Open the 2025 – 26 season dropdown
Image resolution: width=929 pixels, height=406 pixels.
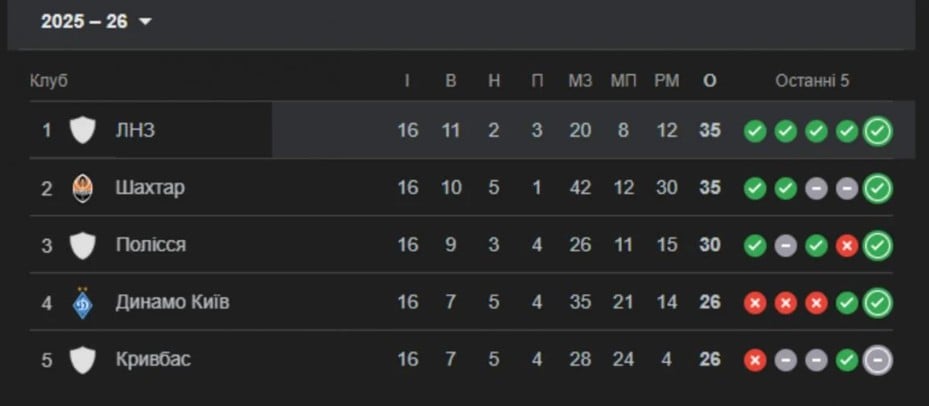[95, 22]
